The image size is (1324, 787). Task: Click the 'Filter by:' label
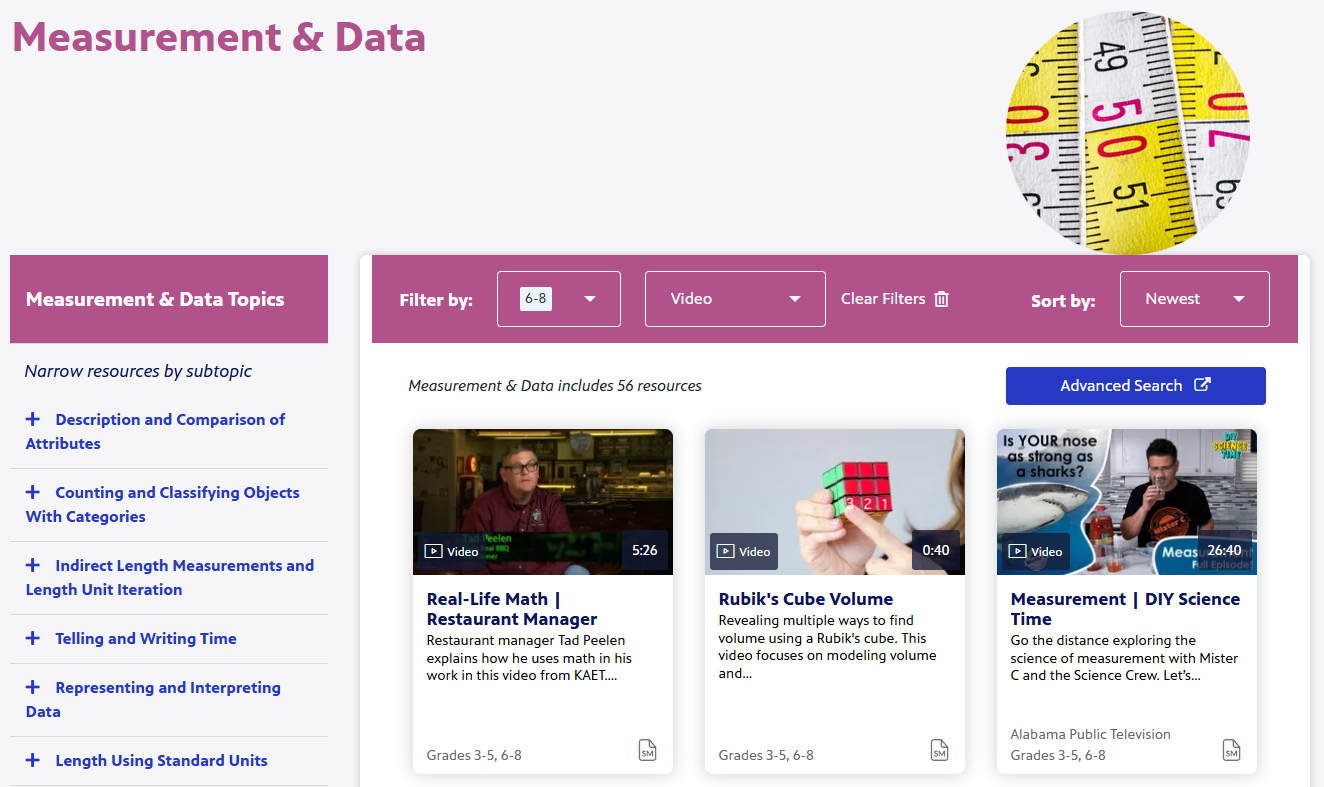click(x=436, y=300)
